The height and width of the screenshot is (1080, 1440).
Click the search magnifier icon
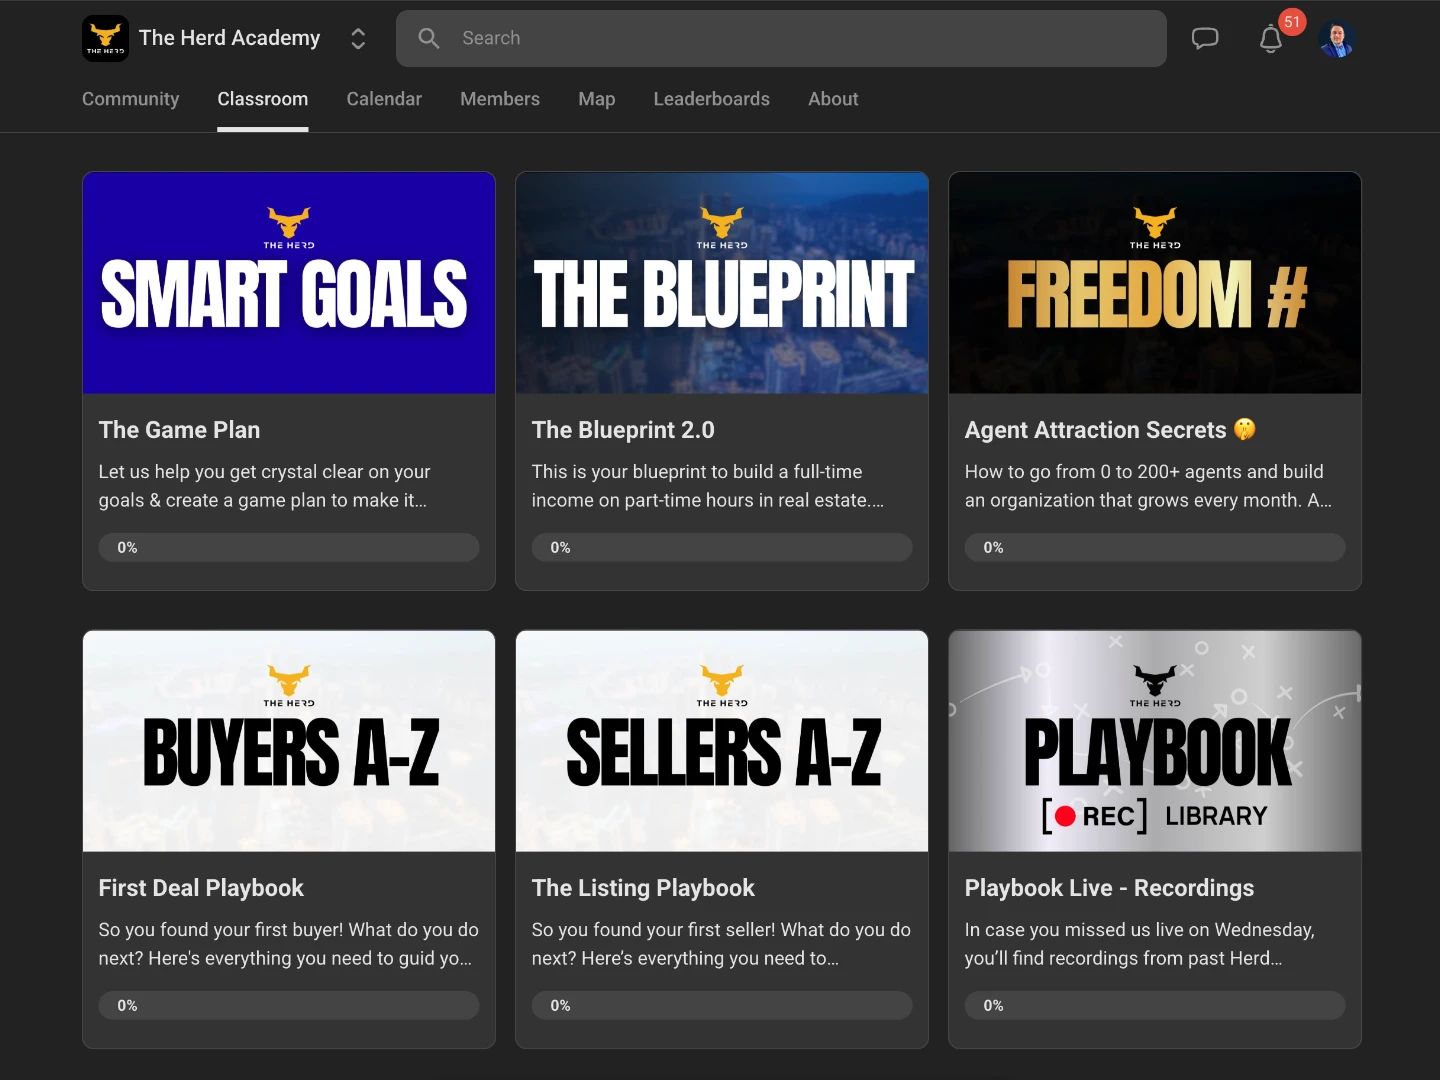click(x=429, y=38)
